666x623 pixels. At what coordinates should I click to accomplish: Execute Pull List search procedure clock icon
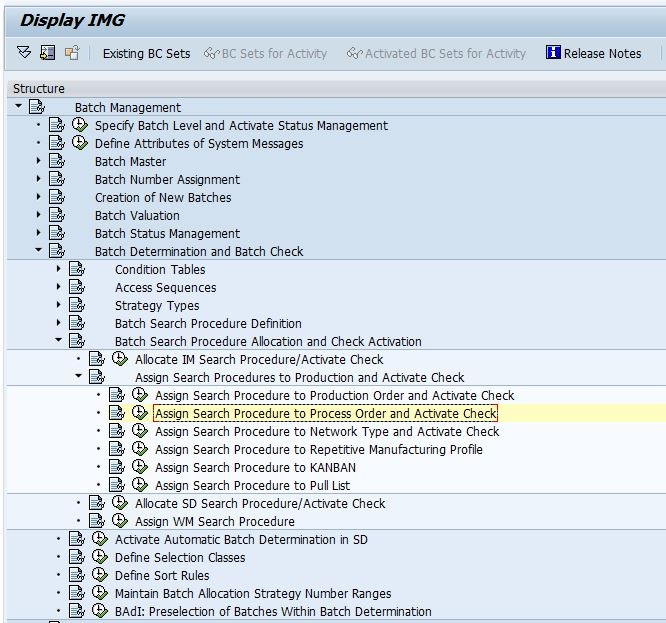140,485
